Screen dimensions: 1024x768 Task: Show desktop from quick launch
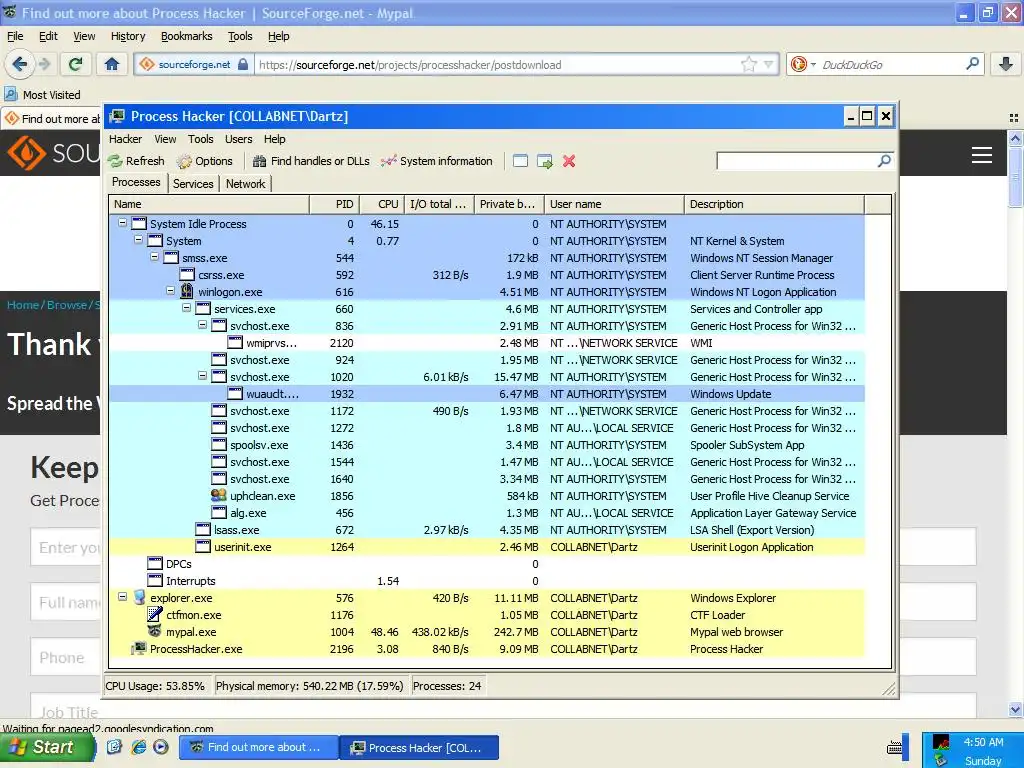coord(114,747)
